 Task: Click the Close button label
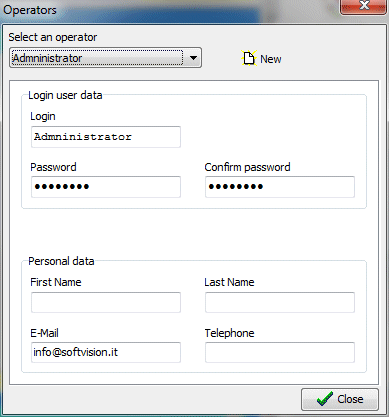tap(350, 399)
